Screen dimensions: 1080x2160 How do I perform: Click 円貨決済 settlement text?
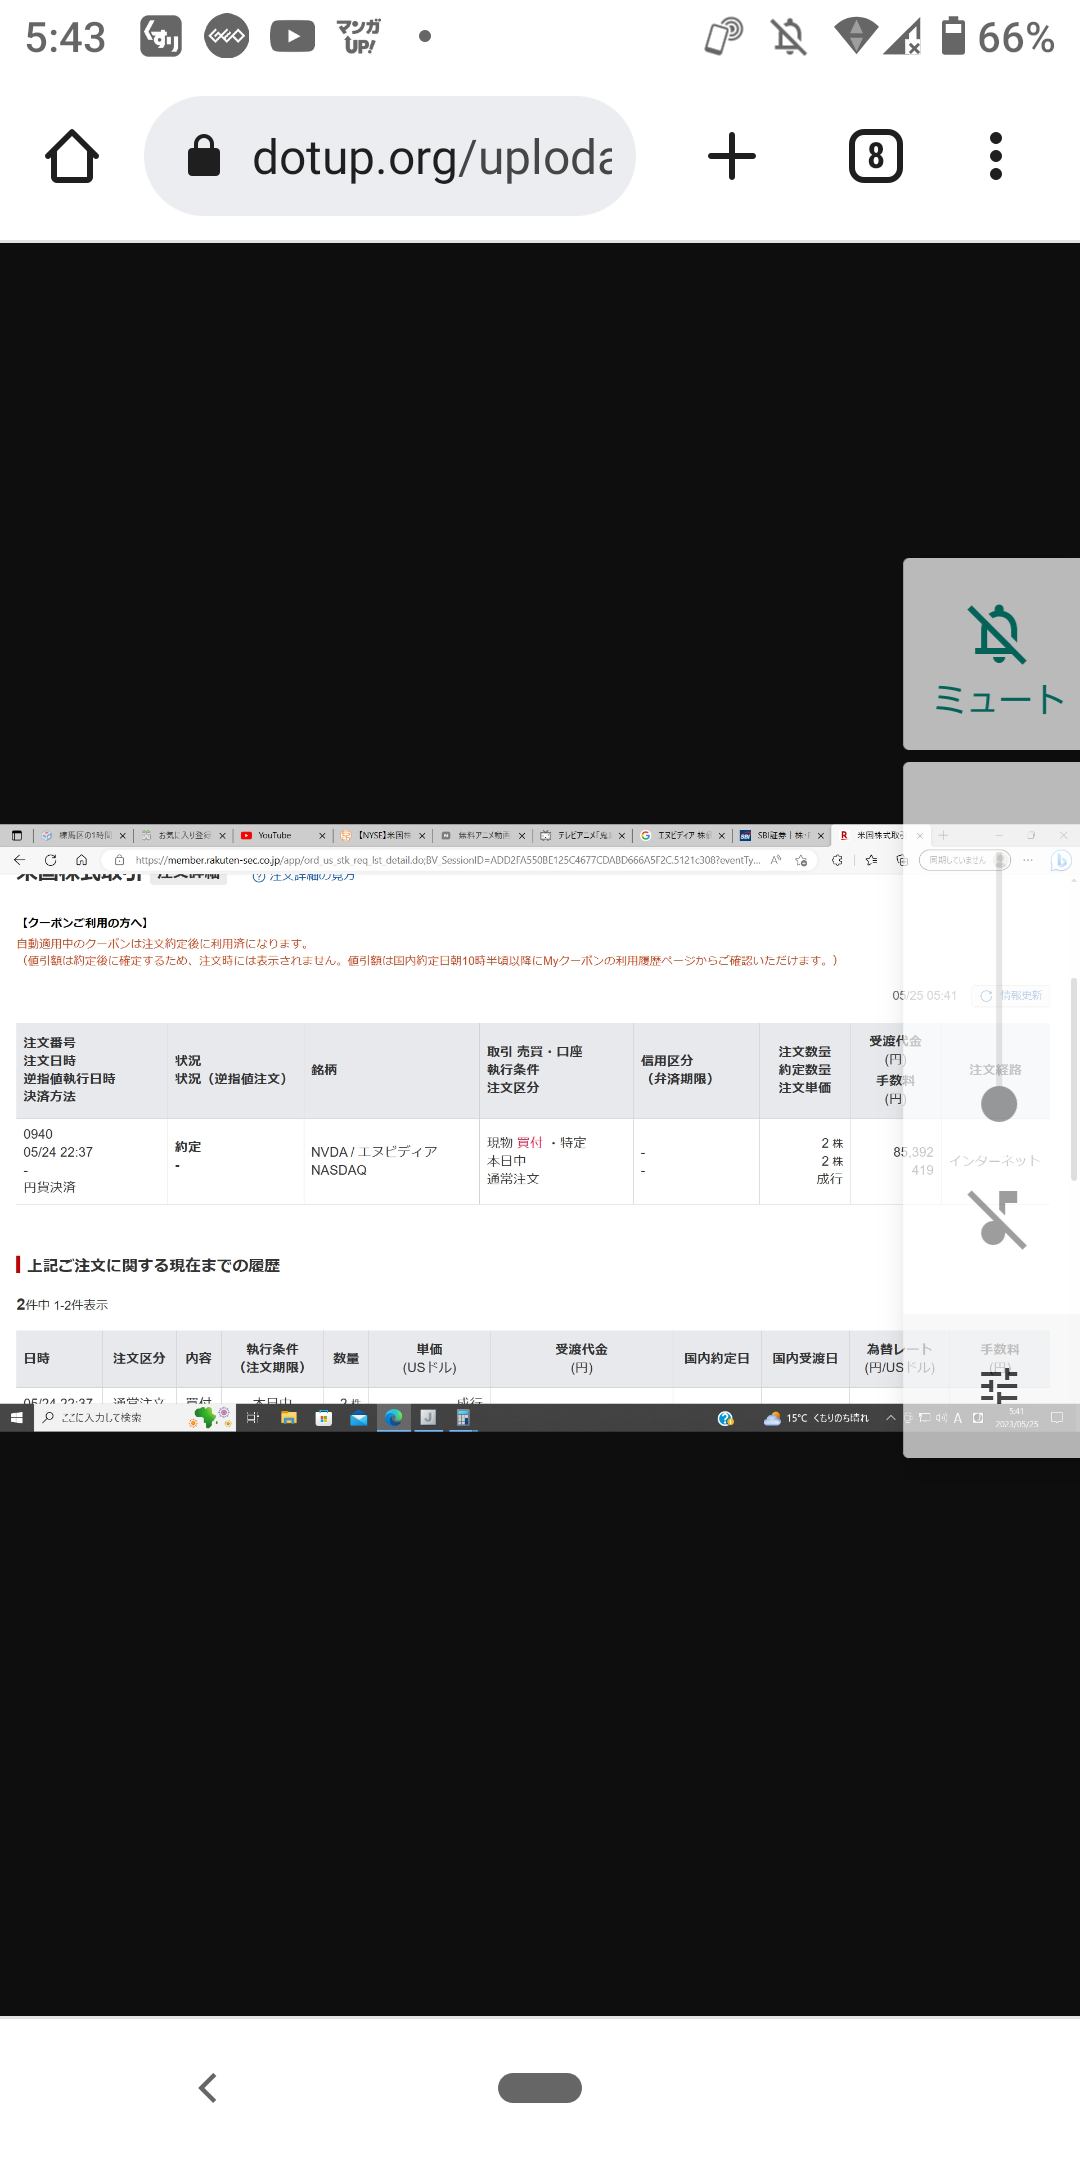[x=49, y=1187]
